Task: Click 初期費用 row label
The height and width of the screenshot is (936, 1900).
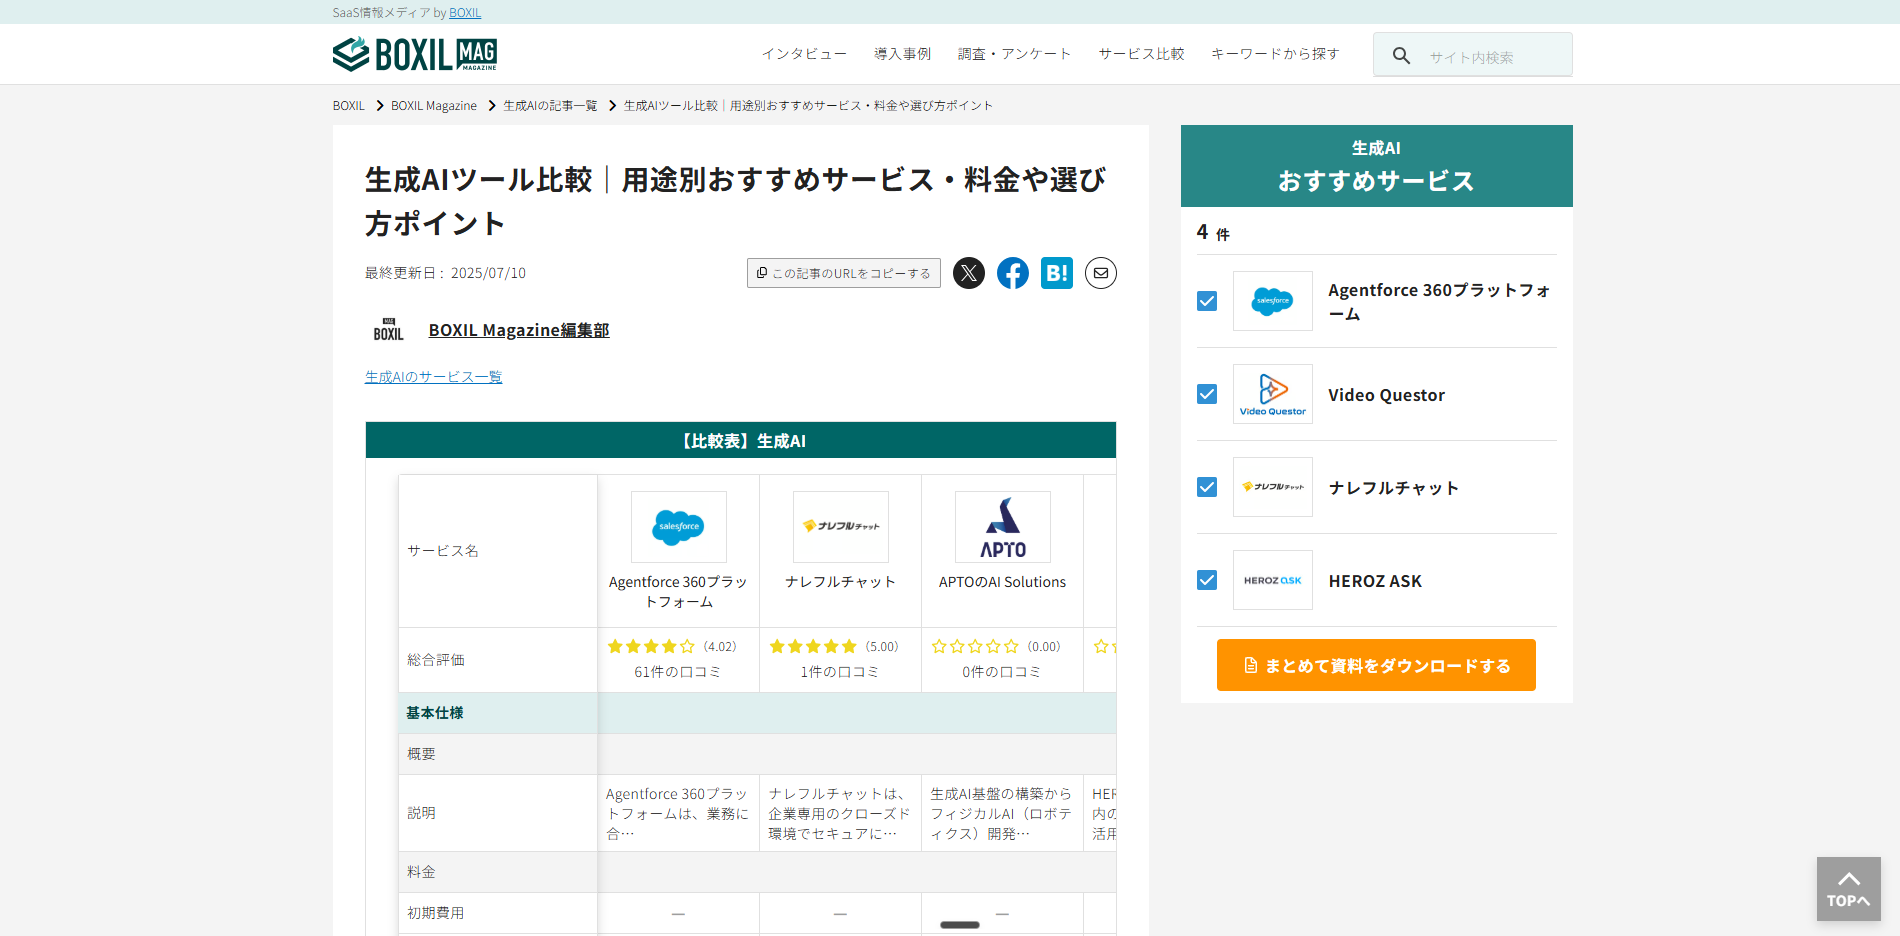Action: (436, 913)
